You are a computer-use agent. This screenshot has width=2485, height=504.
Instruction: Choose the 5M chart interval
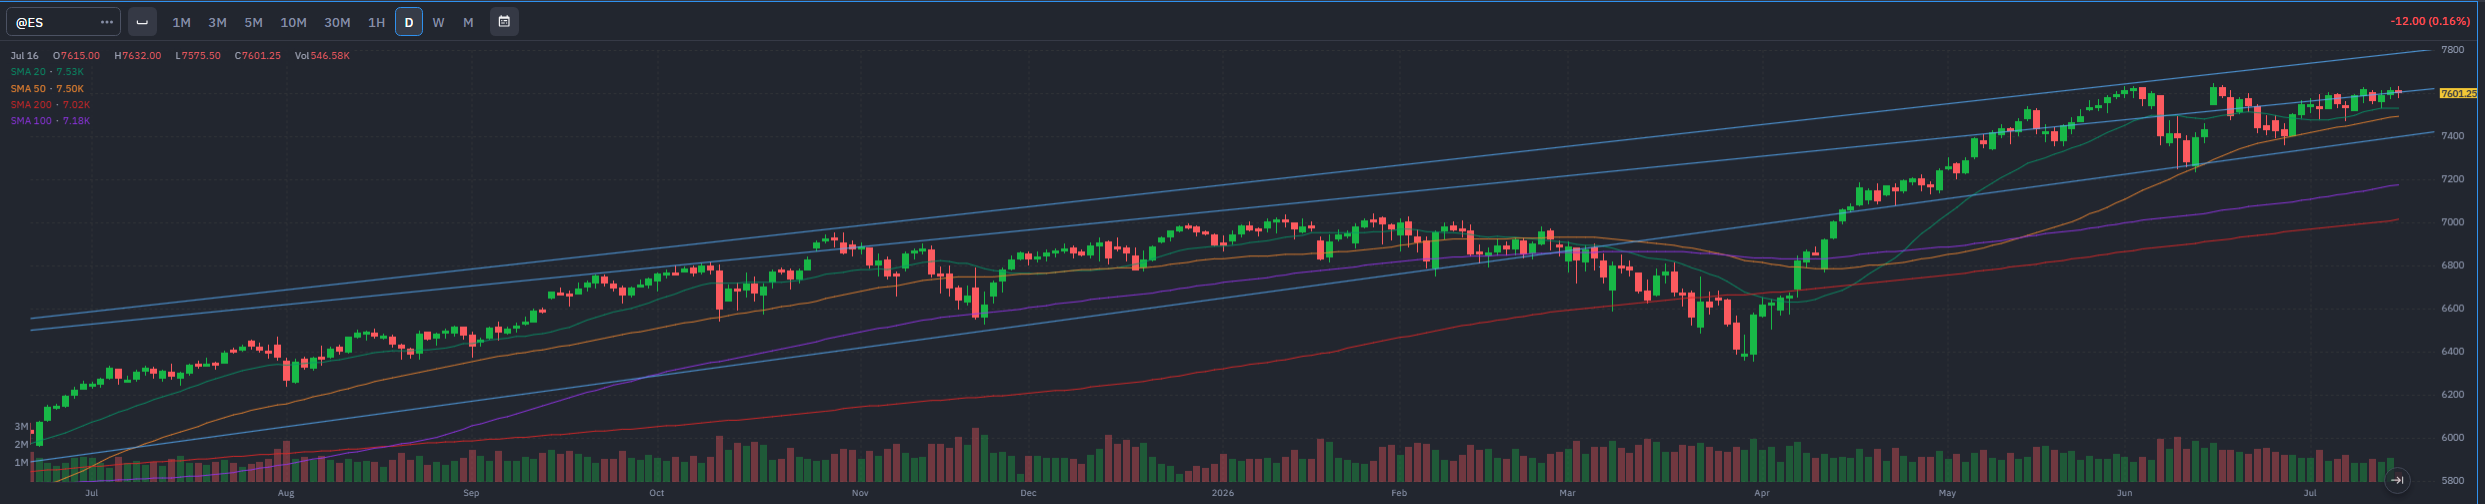click(253, 22)
